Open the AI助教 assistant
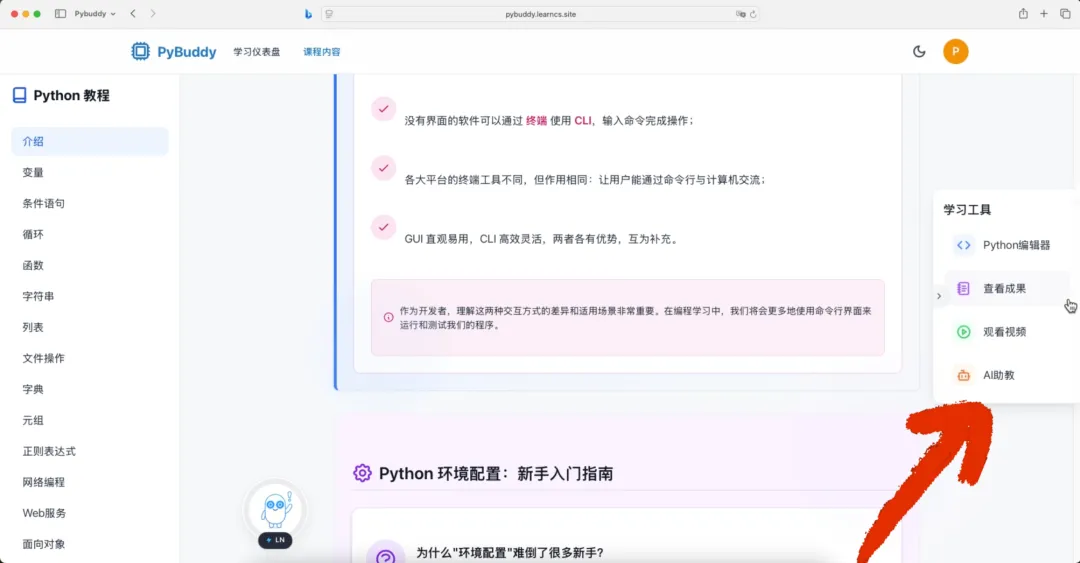This screenshot has width=1080, height=563. click(x=1007, y=376)
